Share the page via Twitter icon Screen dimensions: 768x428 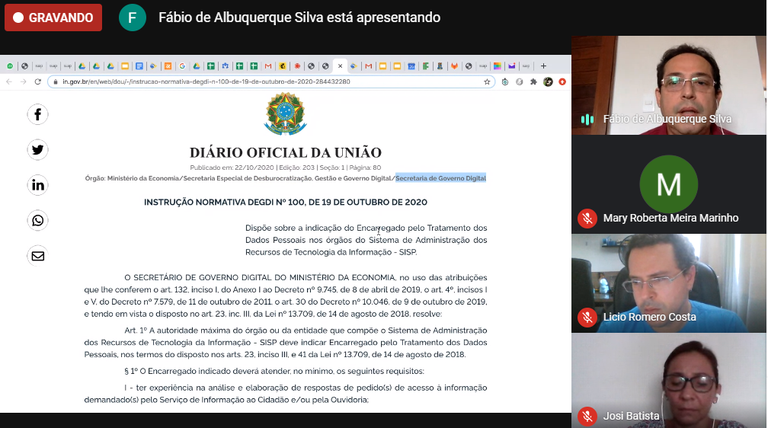click(x=38, y=150)
